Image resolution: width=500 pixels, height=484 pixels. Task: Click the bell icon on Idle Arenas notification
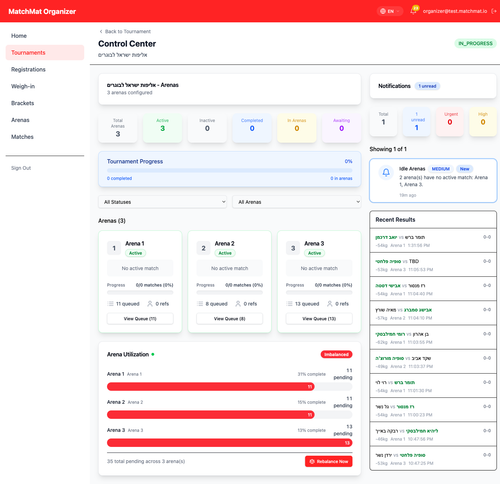[x=386, y=172]
